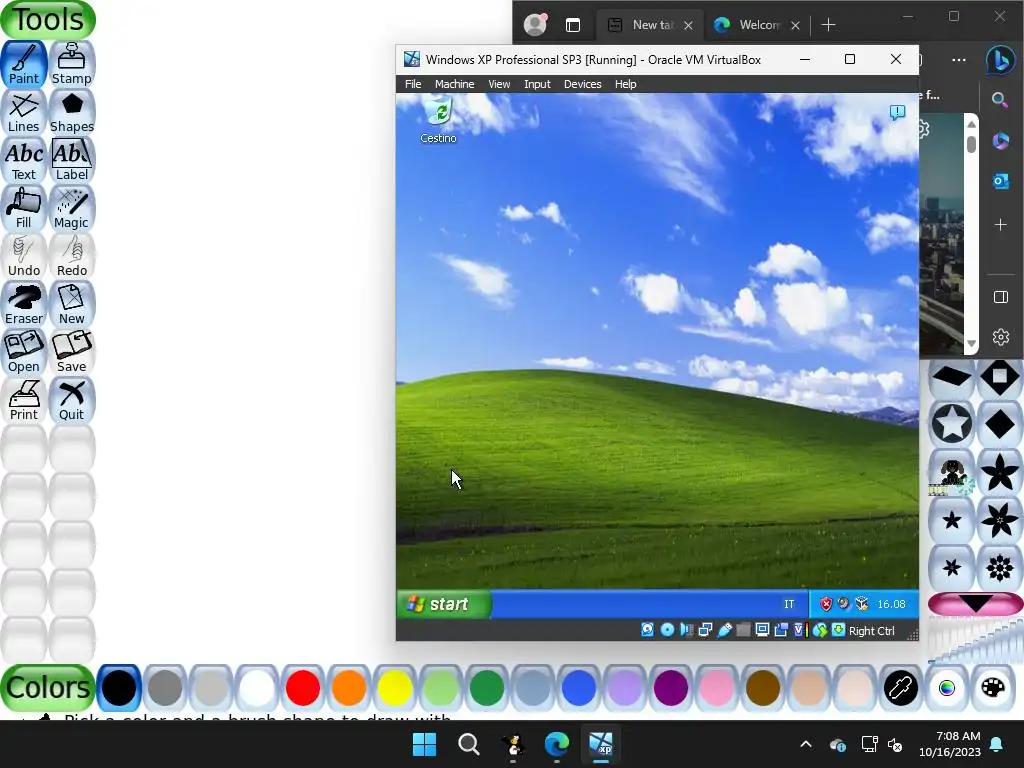Select the diamond with square hole brush
The height and width of the screenshot is (768, 1024).
(x=1000, y=377)
